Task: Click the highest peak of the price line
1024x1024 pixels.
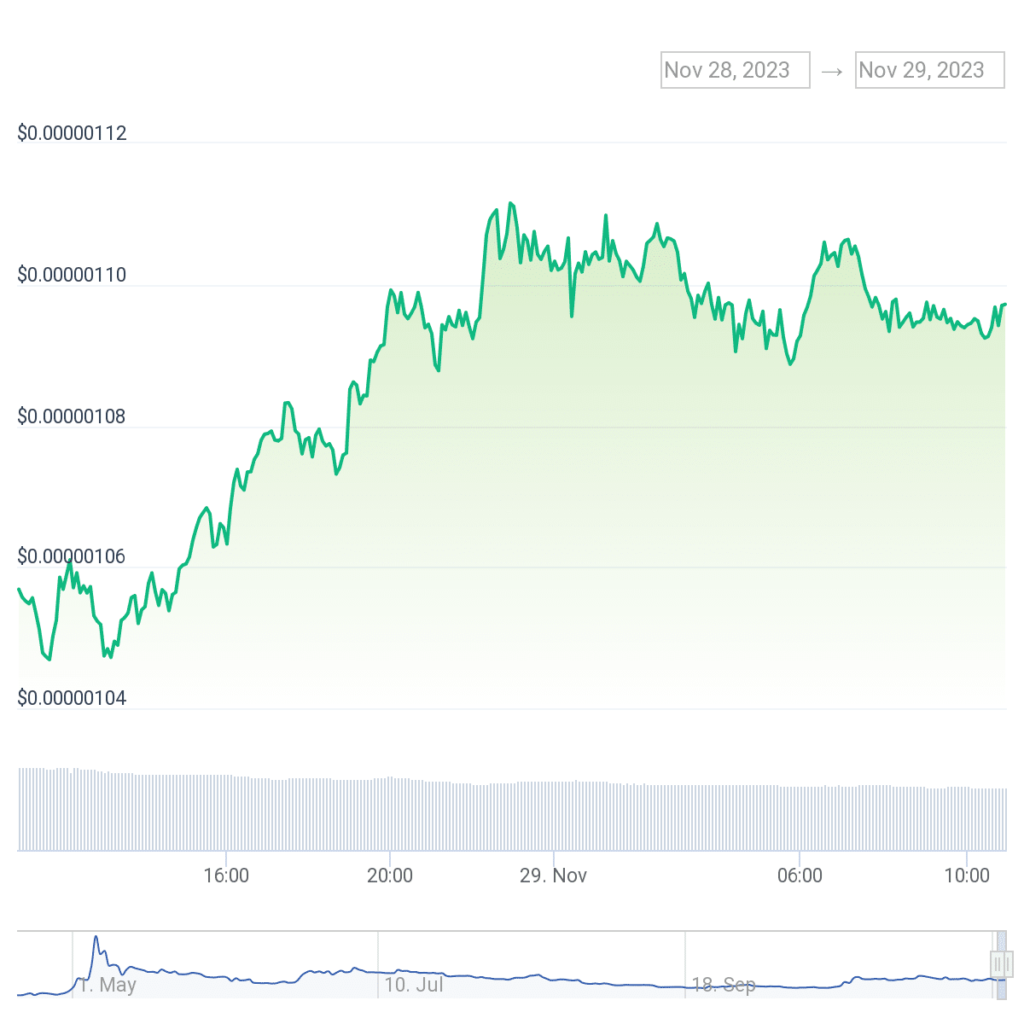Action: (x=511, y=203)
